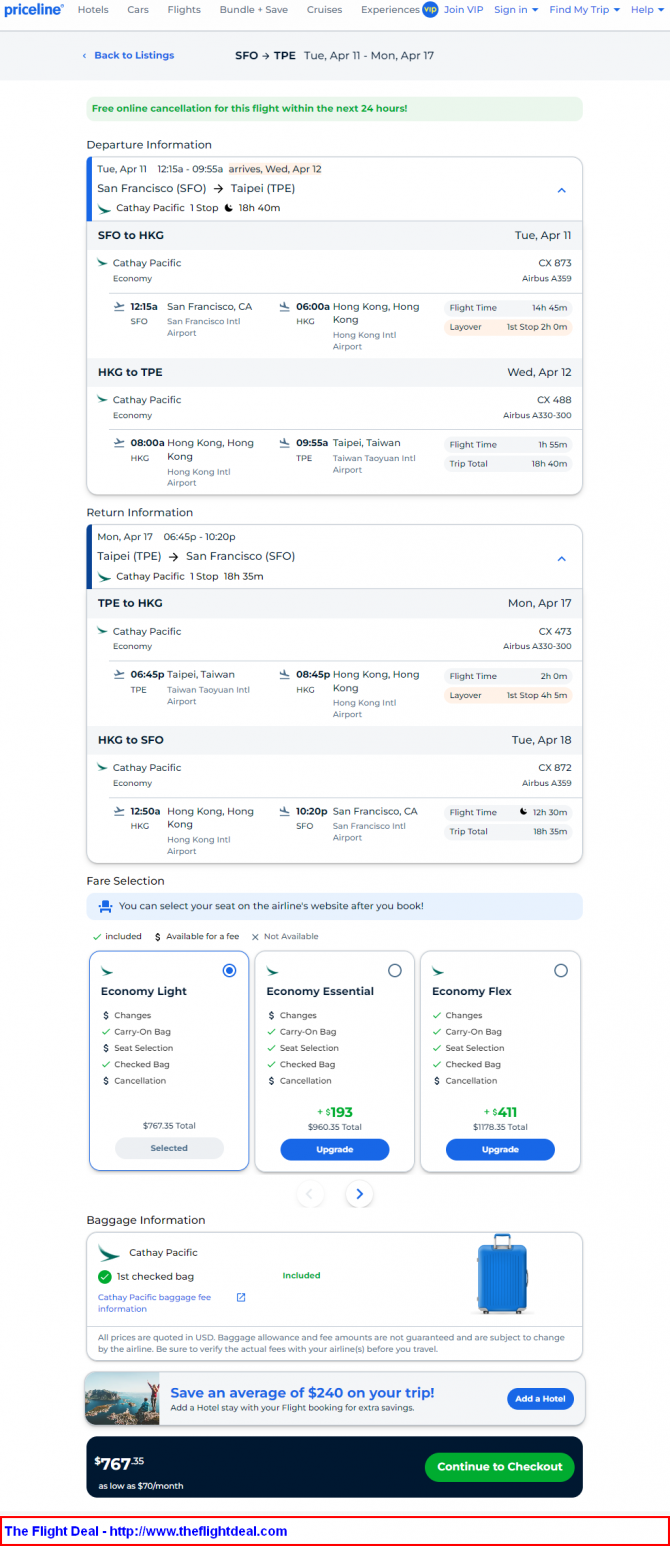The image size is (670, 1546).
Task: Show next fare options with right arrow
Action: [x=360, y=1194]
